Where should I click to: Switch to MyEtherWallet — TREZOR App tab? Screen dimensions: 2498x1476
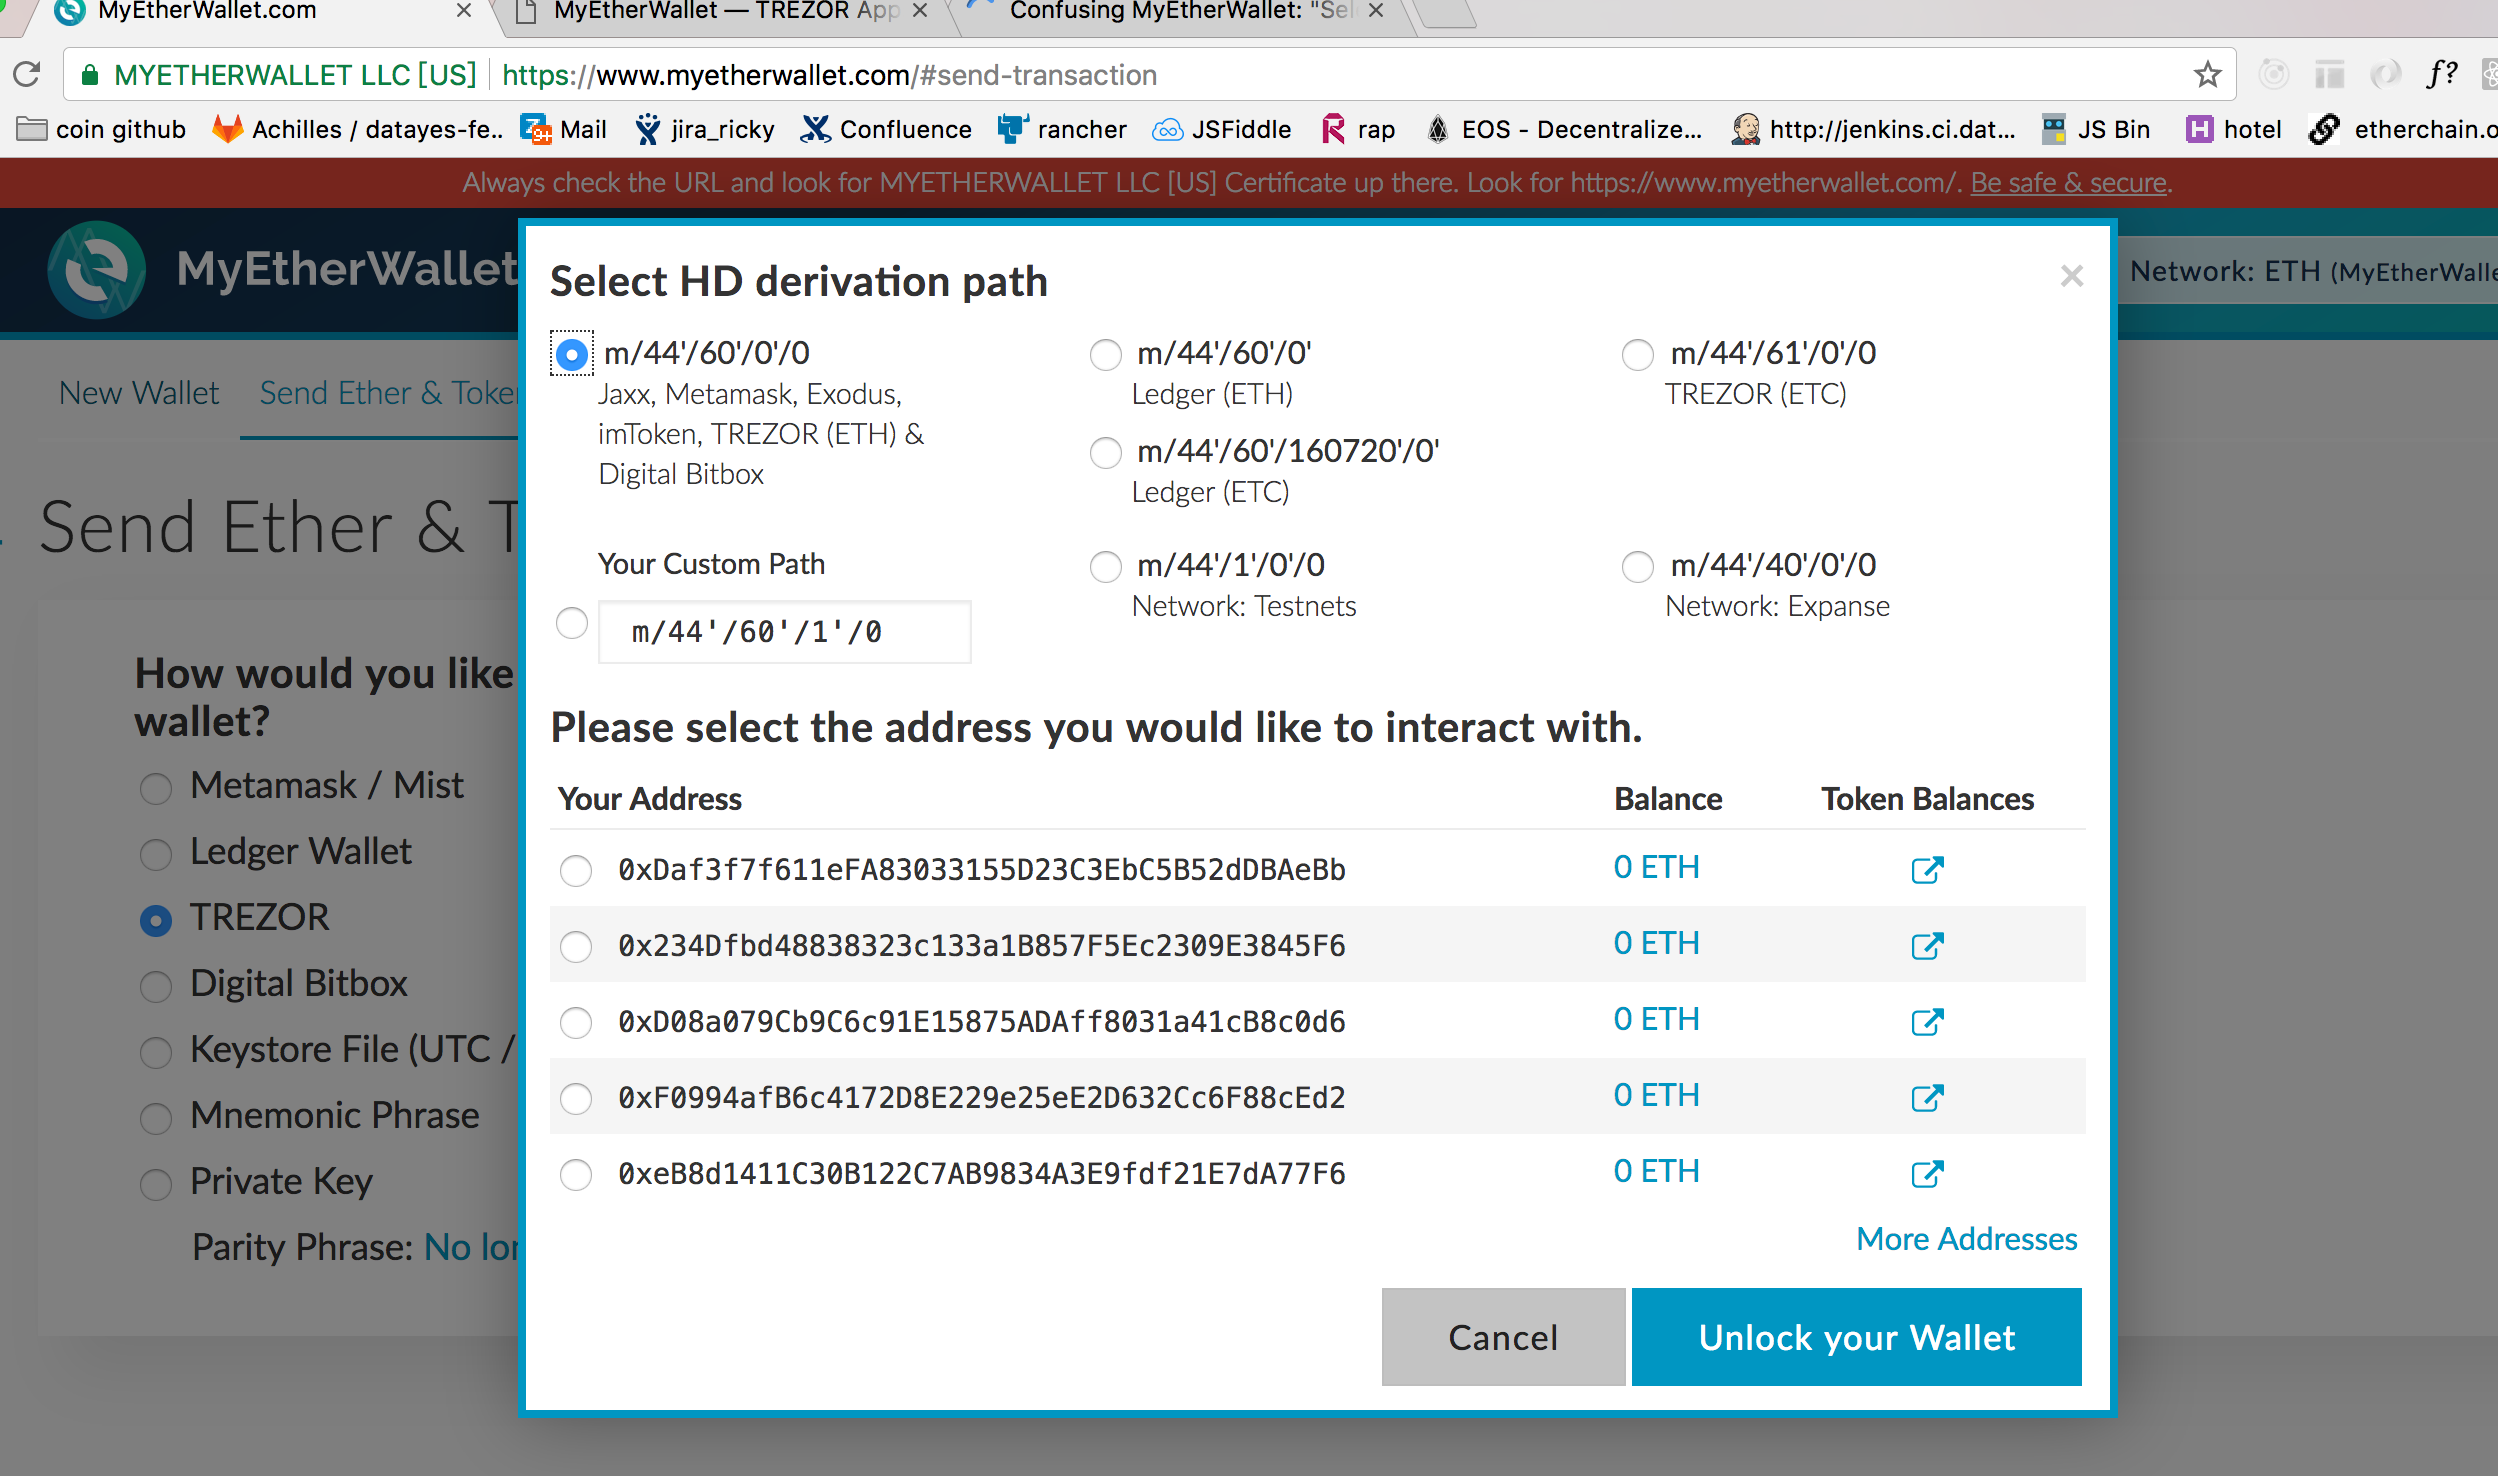point(726,12)
